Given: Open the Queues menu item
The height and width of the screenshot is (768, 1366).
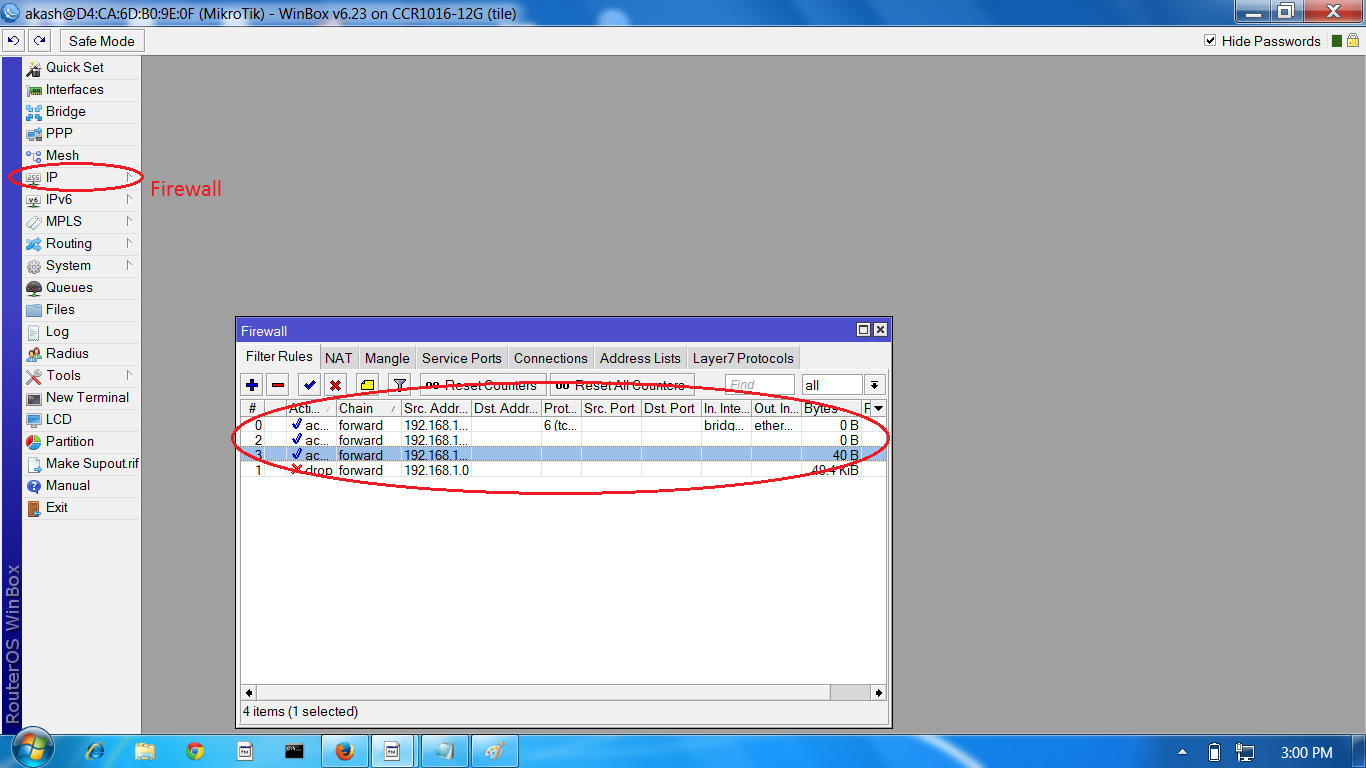Looking at the screenshot, I should click(x=69, y=287).
